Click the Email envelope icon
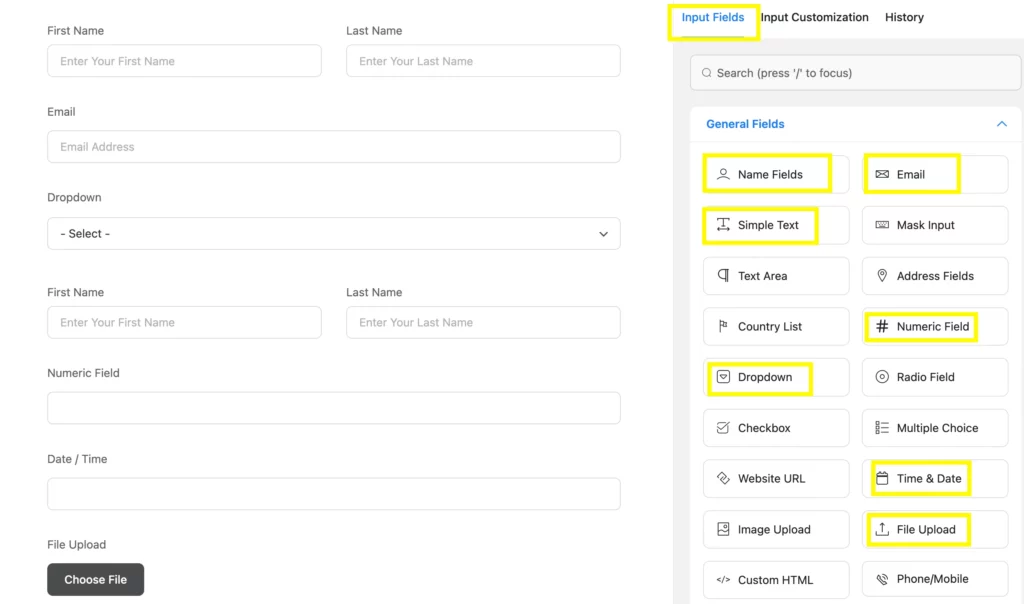This screenshot has width=1024, height=604. [883, 173]
